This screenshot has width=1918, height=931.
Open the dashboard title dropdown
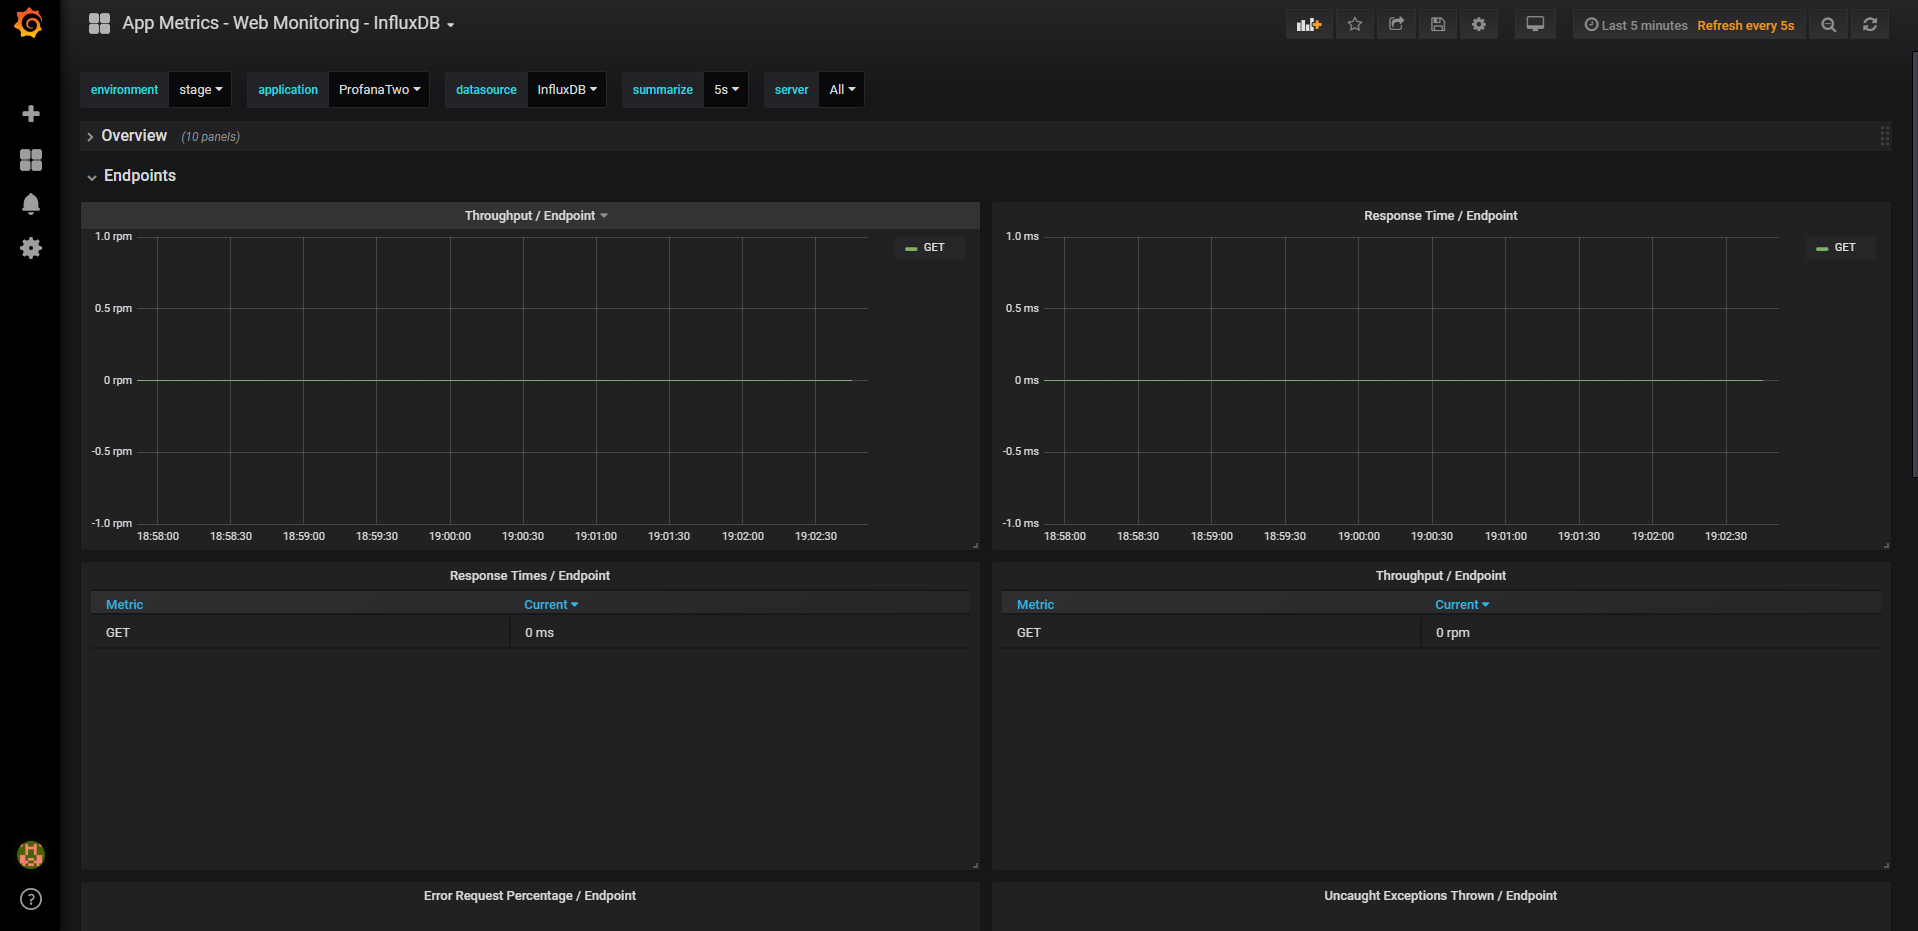(288, 23)
